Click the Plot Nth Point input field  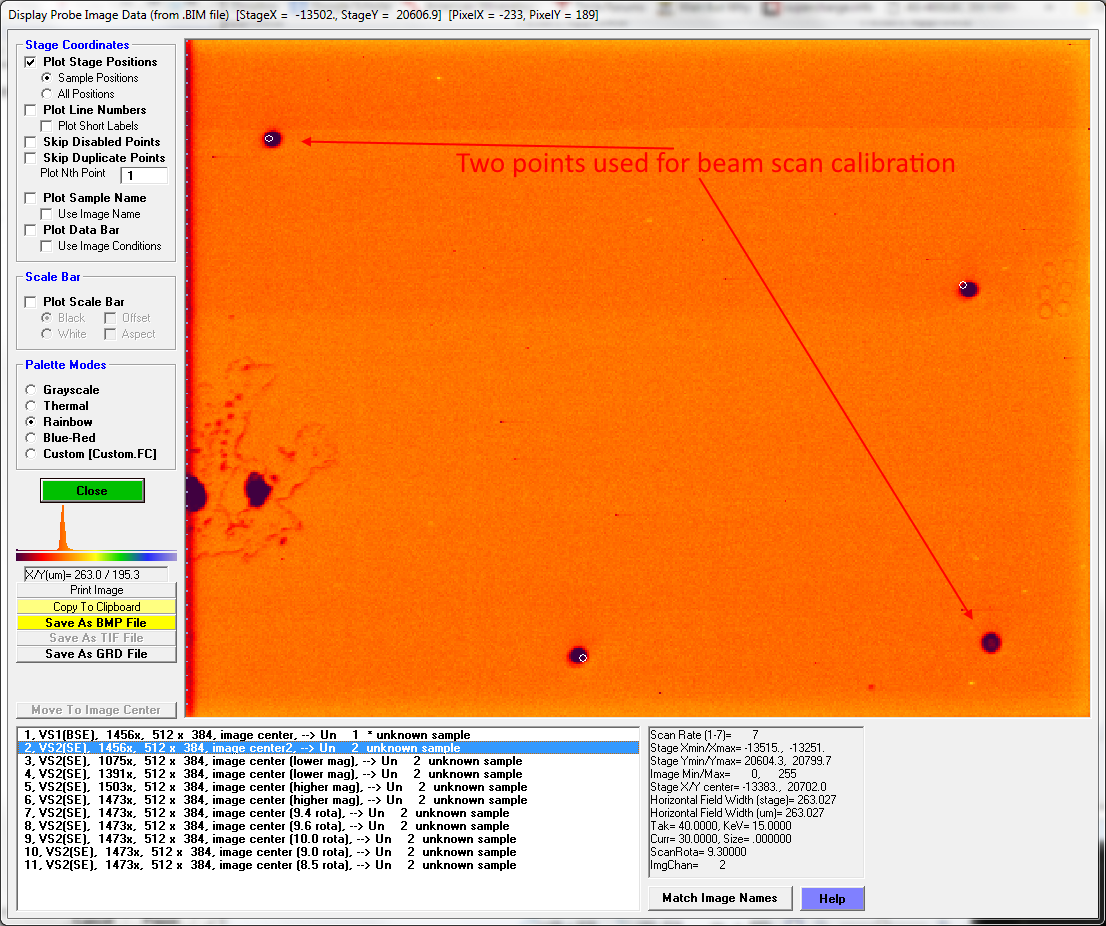coord(143,175)
